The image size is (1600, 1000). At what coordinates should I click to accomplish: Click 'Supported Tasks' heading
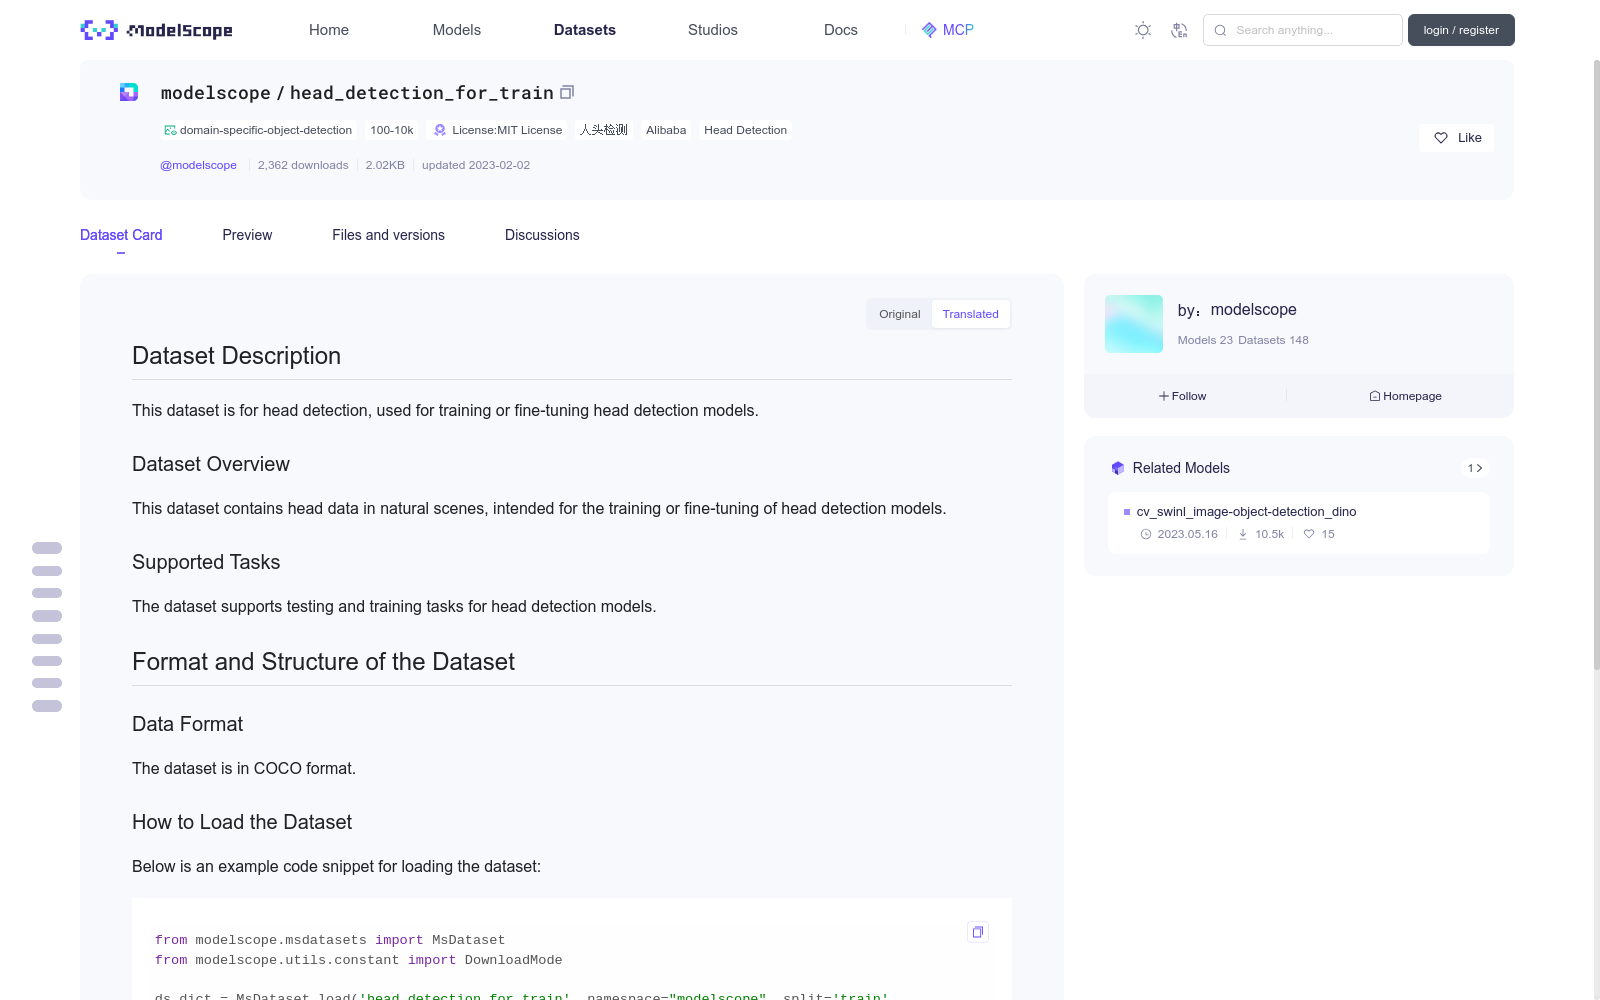point(206,562)
